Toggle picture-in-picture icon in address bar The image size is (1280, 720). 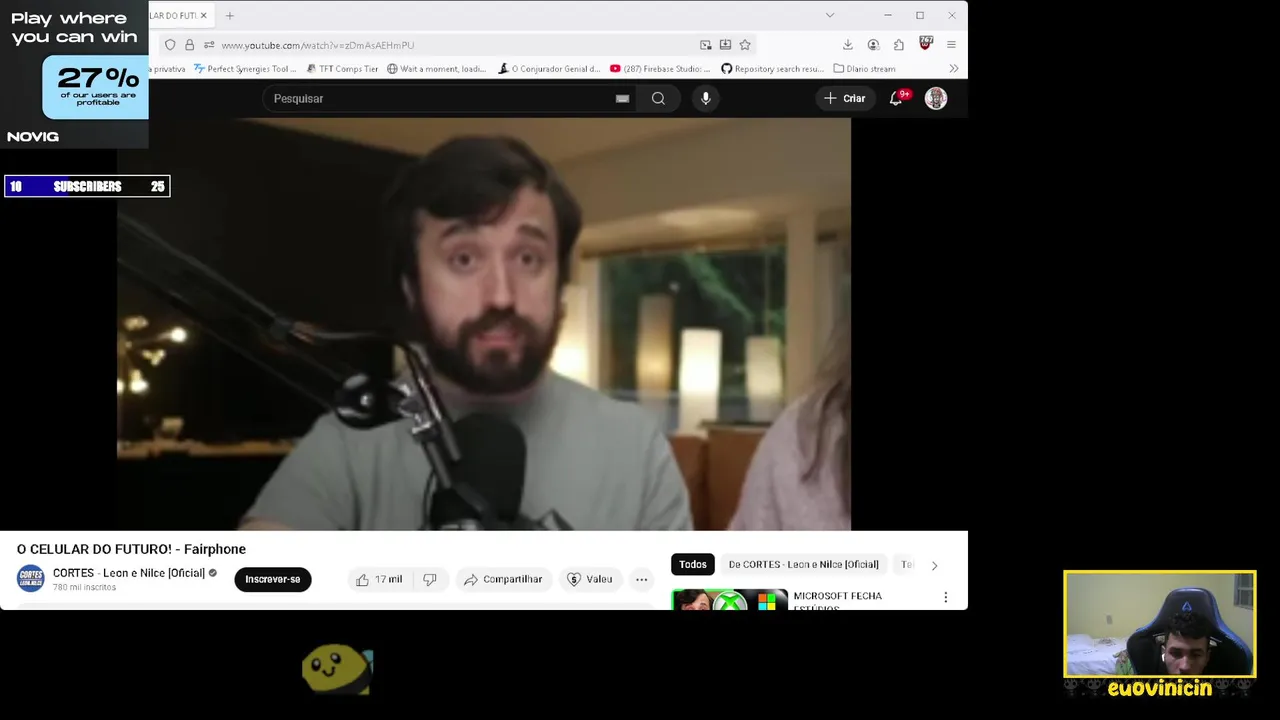coord(706,45)
